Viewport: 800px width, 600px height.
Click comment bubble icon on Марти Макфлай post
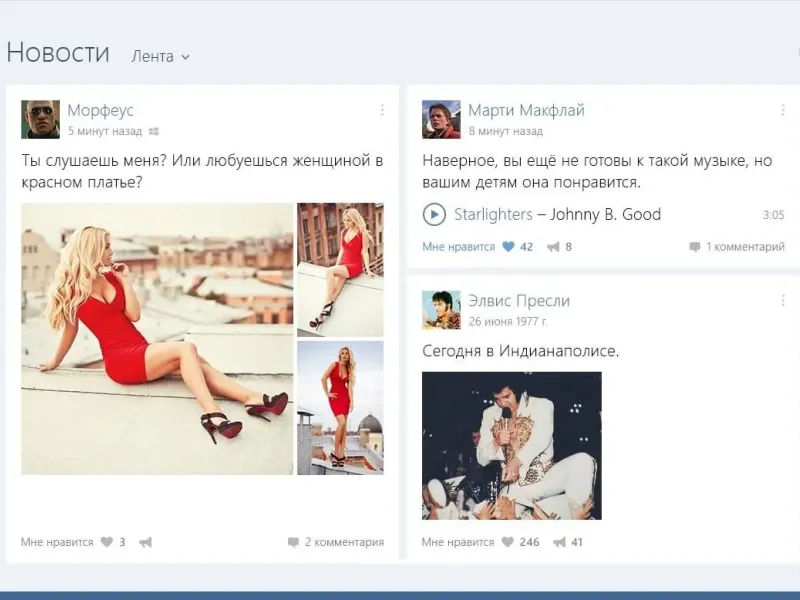(x=694, y=247)
